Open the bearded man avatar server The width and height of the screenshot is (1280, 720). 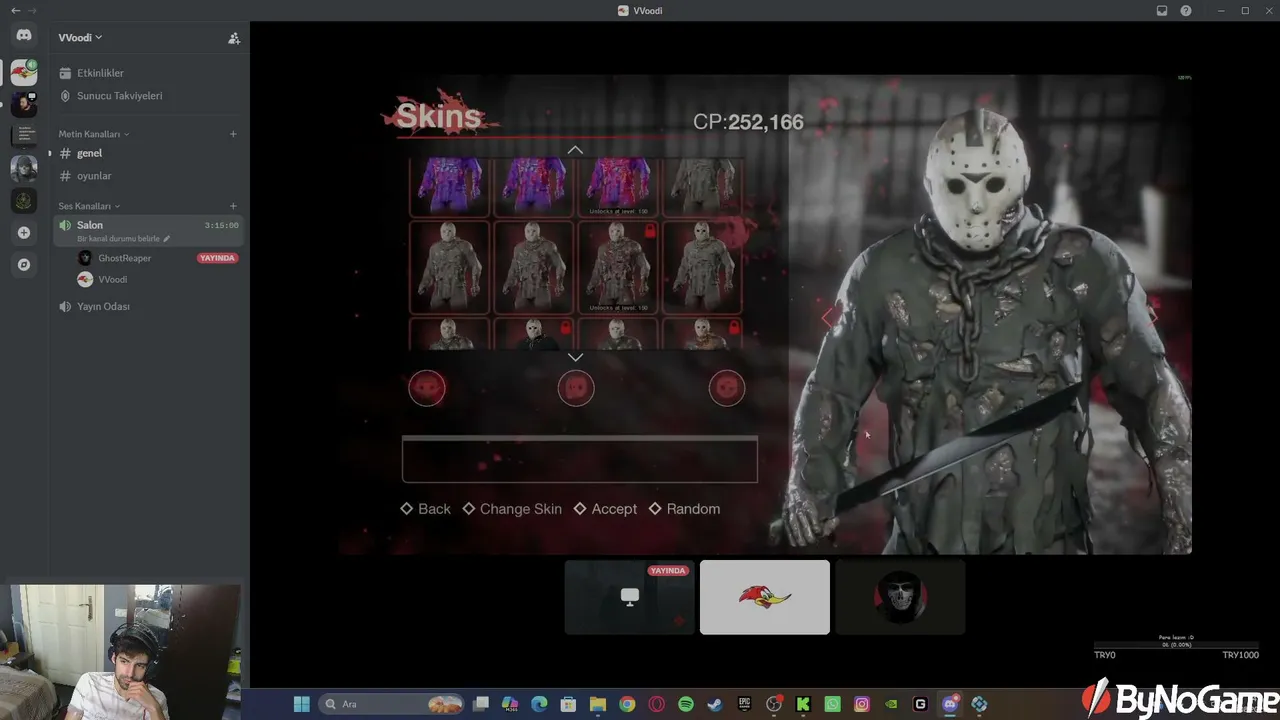click(24, 103)
